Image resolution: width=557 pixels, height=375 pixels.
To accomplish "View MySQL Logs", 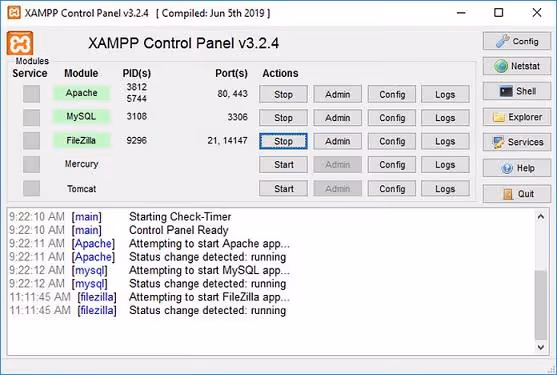I will 445,118.
